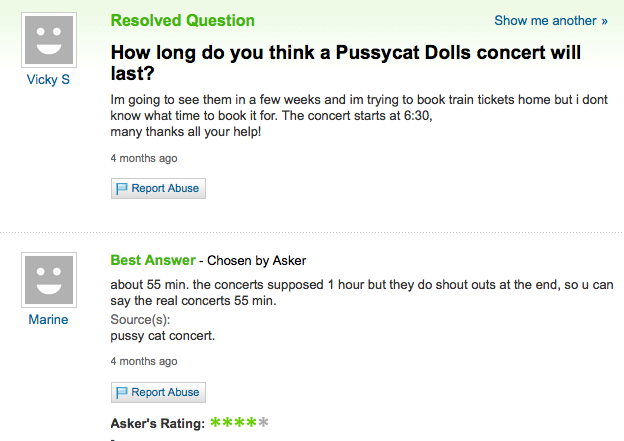Click the Resolved Question heading
624x441 pixels.
183,21
